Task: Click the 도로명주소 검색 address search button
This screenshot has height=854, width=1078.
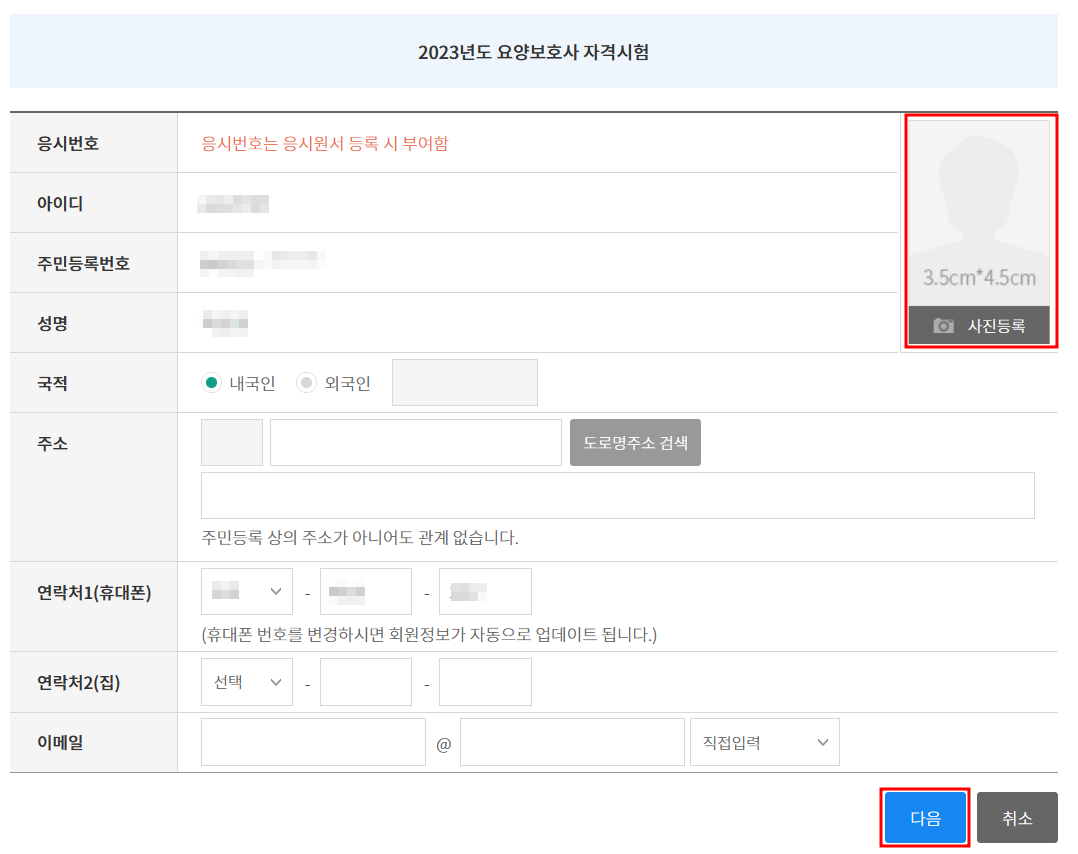Action: [x=635, y=442]
